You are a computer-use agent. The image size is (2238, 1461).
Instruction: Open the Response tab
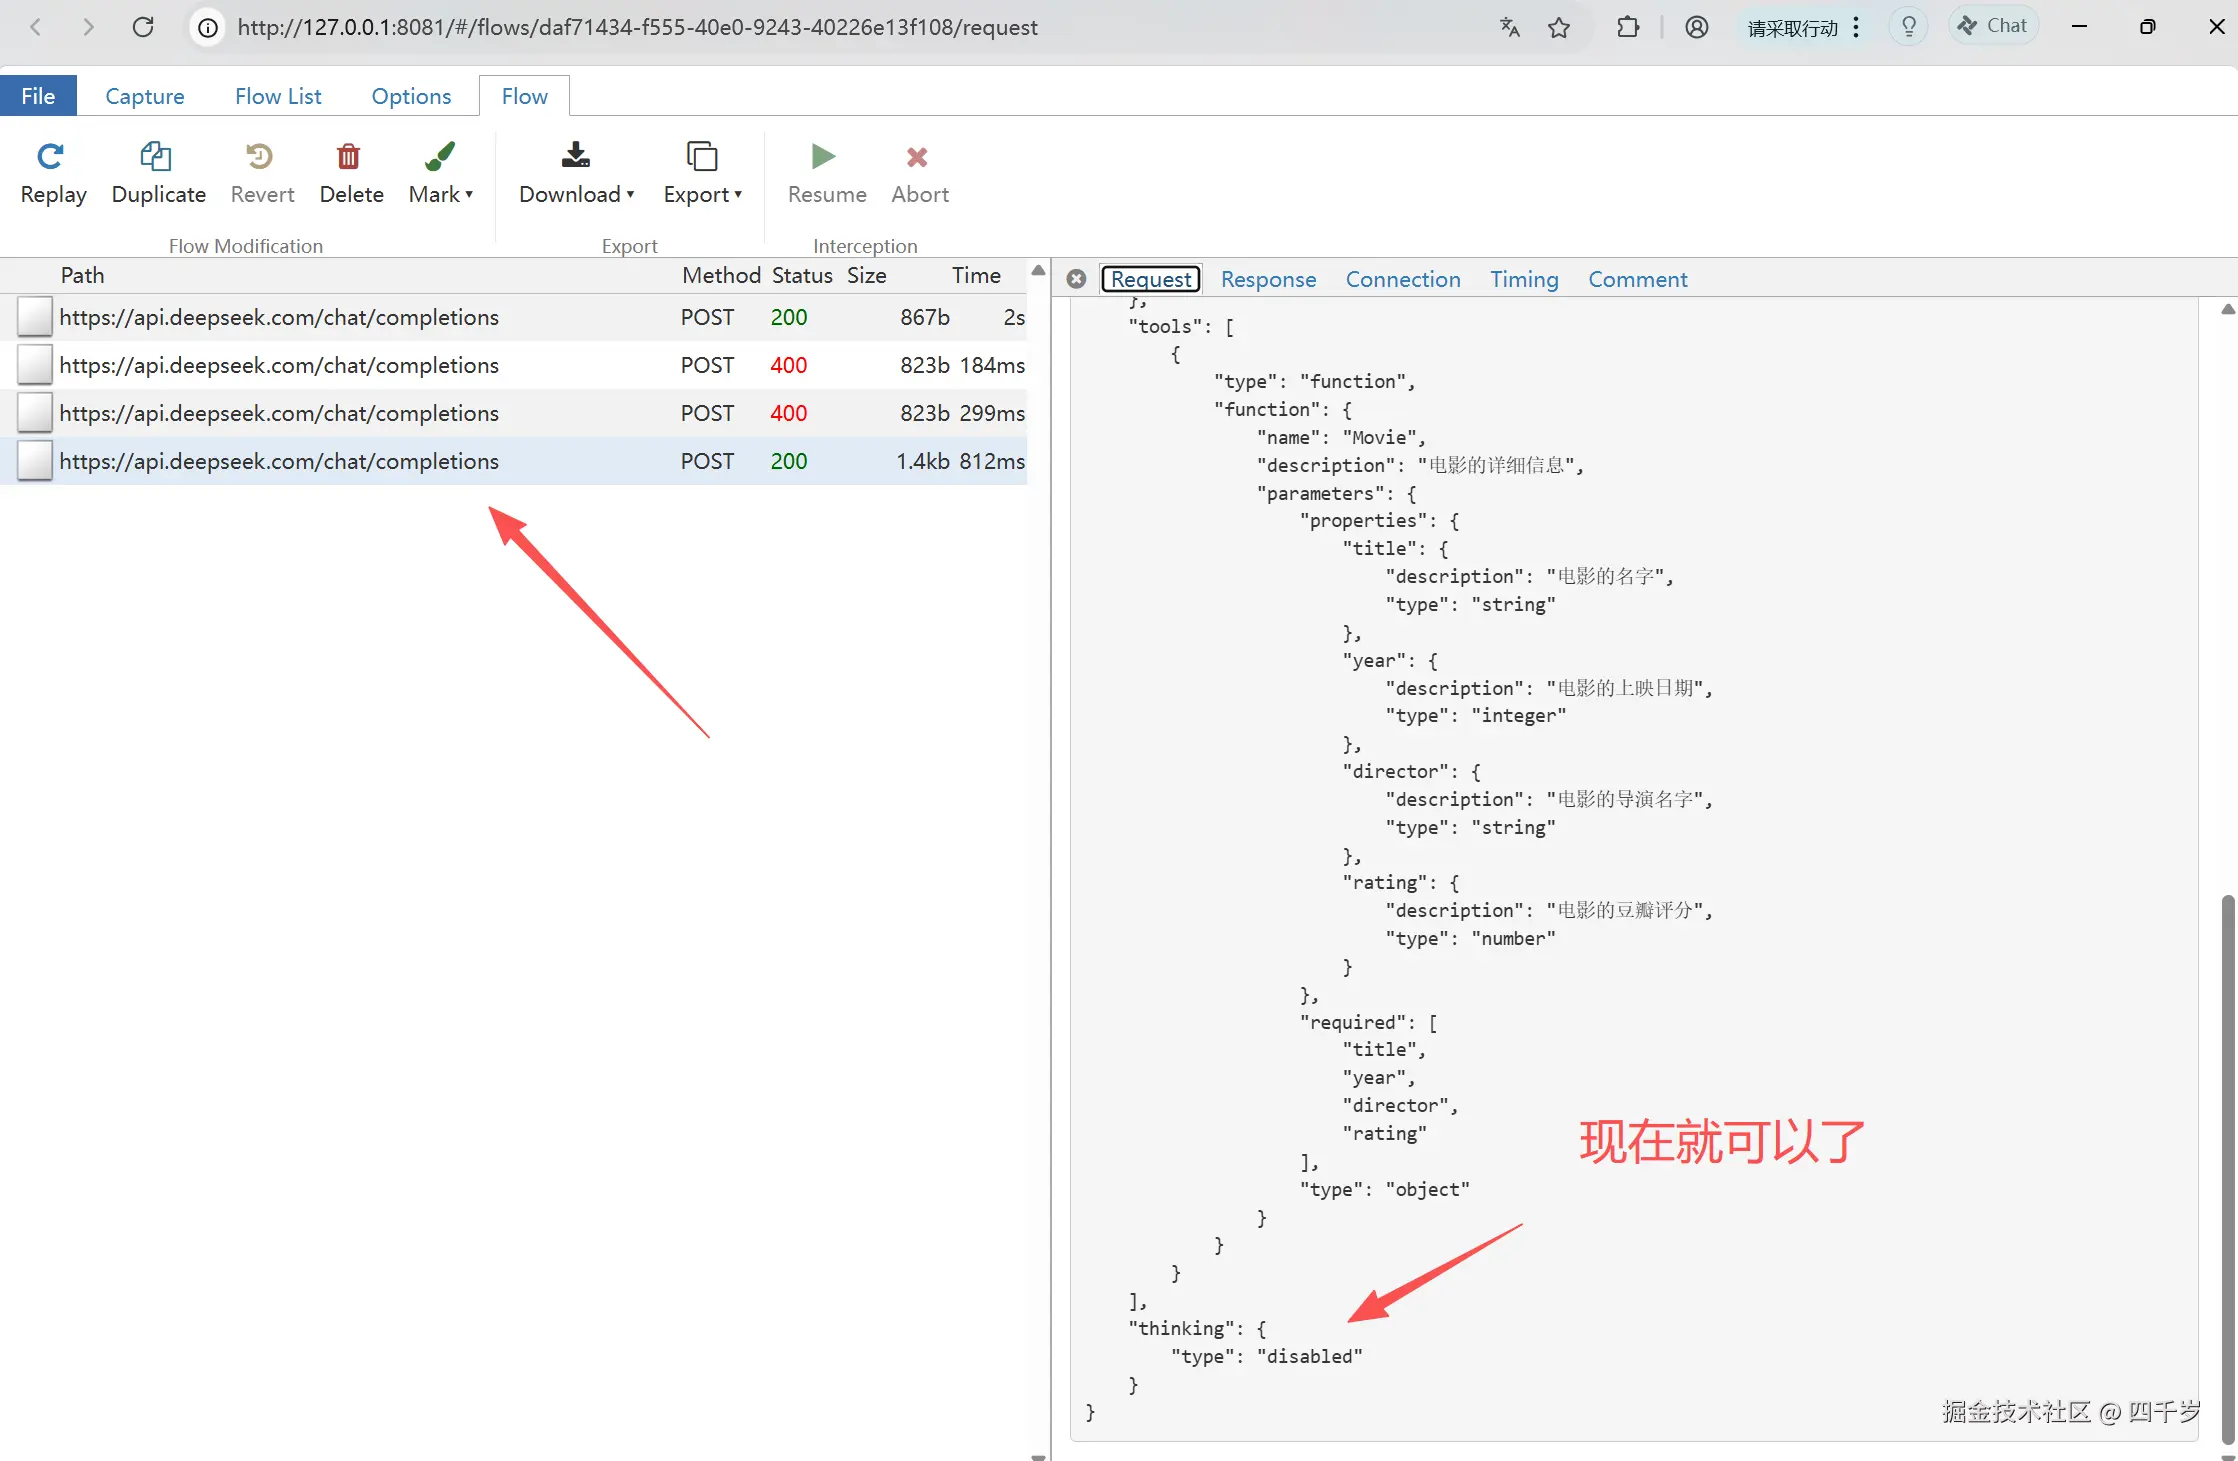(1268, 279)
